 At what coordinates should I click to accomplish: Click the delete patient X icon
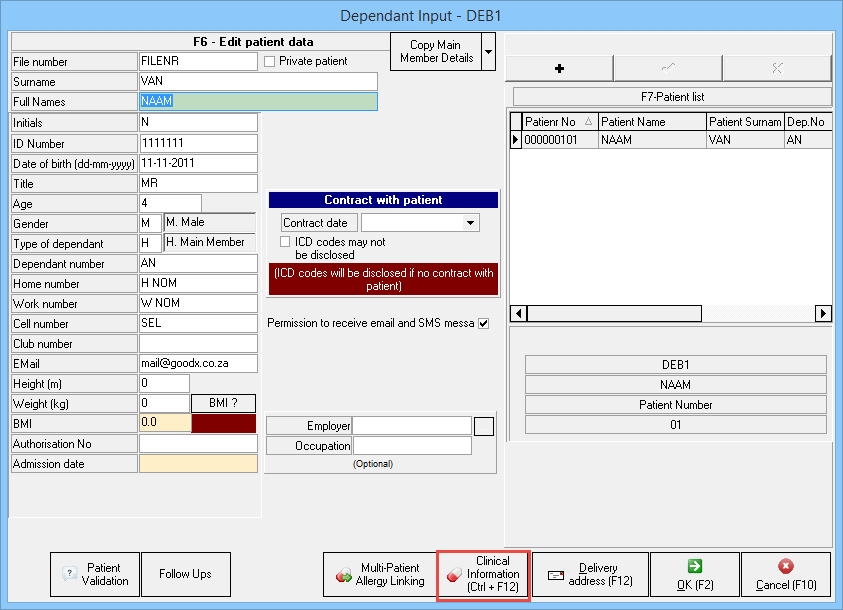pos(776,68)
